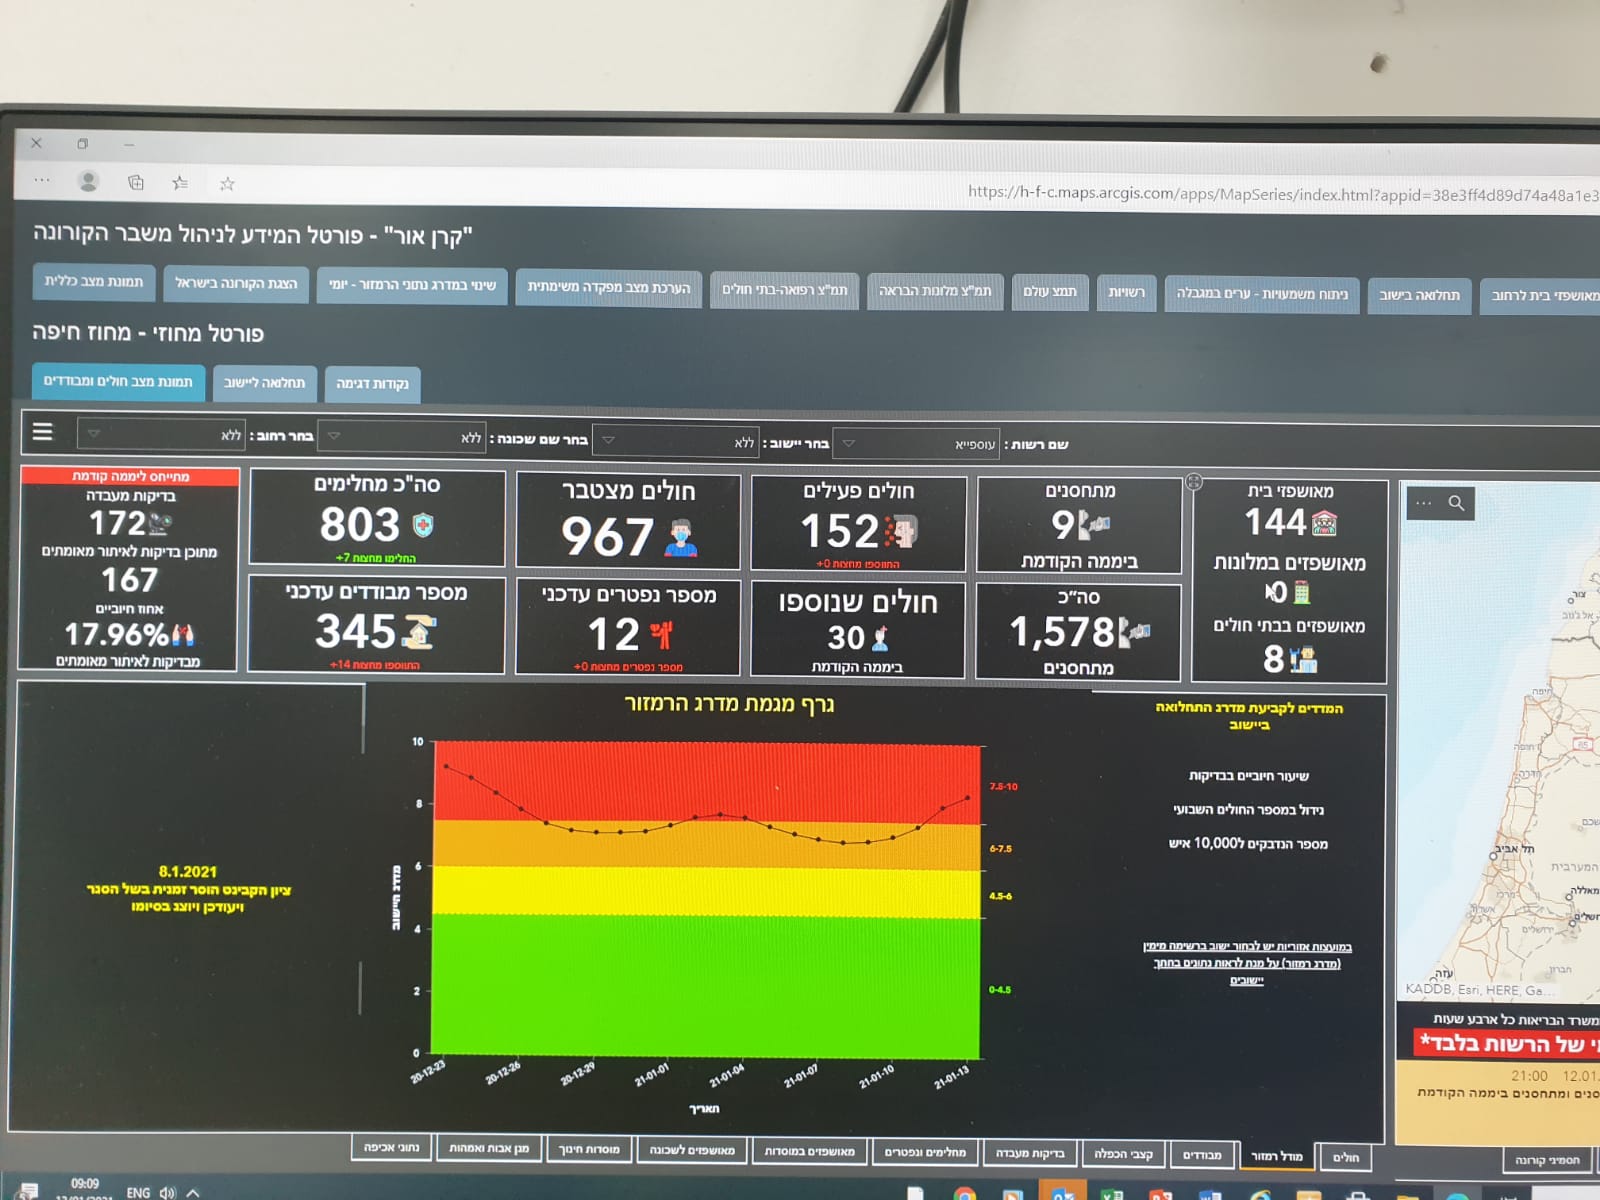Switch to bottom tab מאושפזים במוסדות
Screen dimensions: 1600x1200
(x=809, y=1151)
